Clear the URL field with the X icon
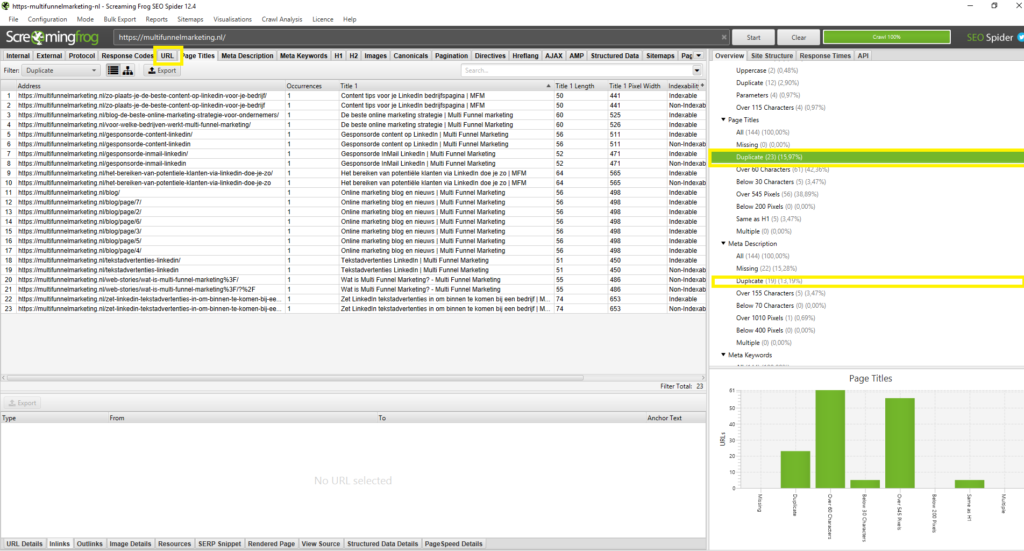 724,37
